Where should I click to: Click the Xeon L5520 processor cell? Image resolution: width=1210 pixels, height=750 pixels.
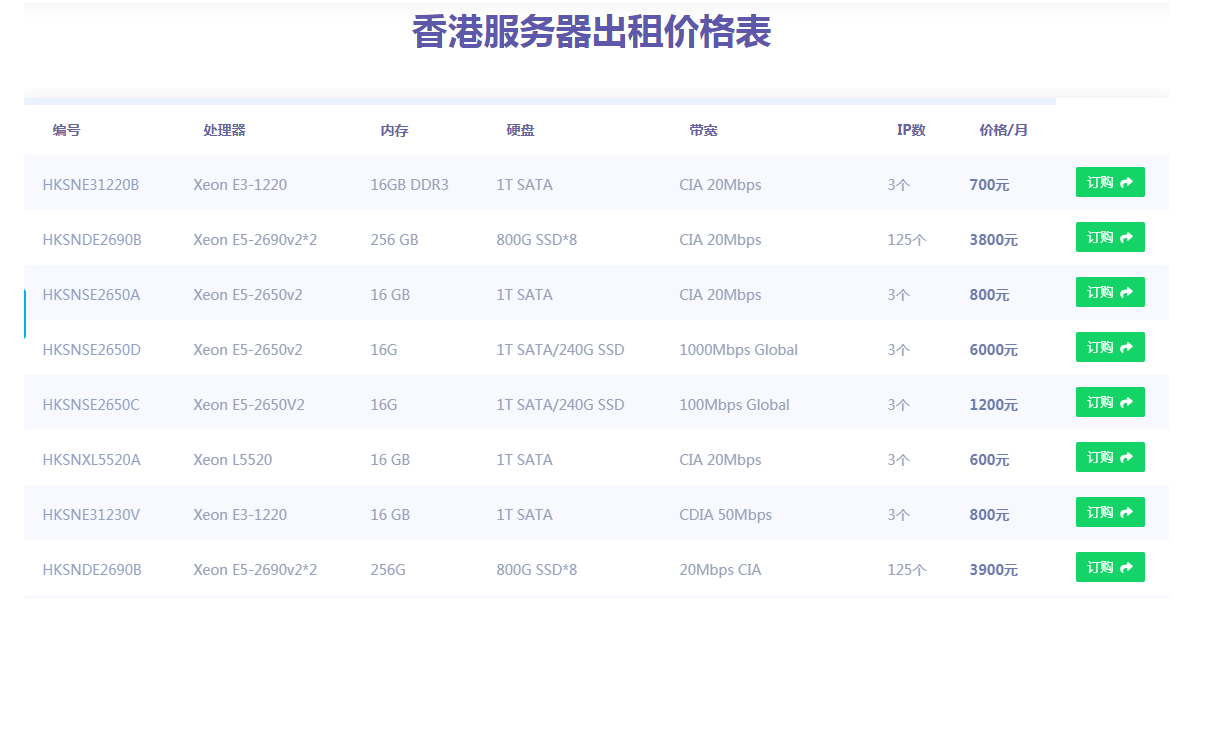(x=232, y=460)
